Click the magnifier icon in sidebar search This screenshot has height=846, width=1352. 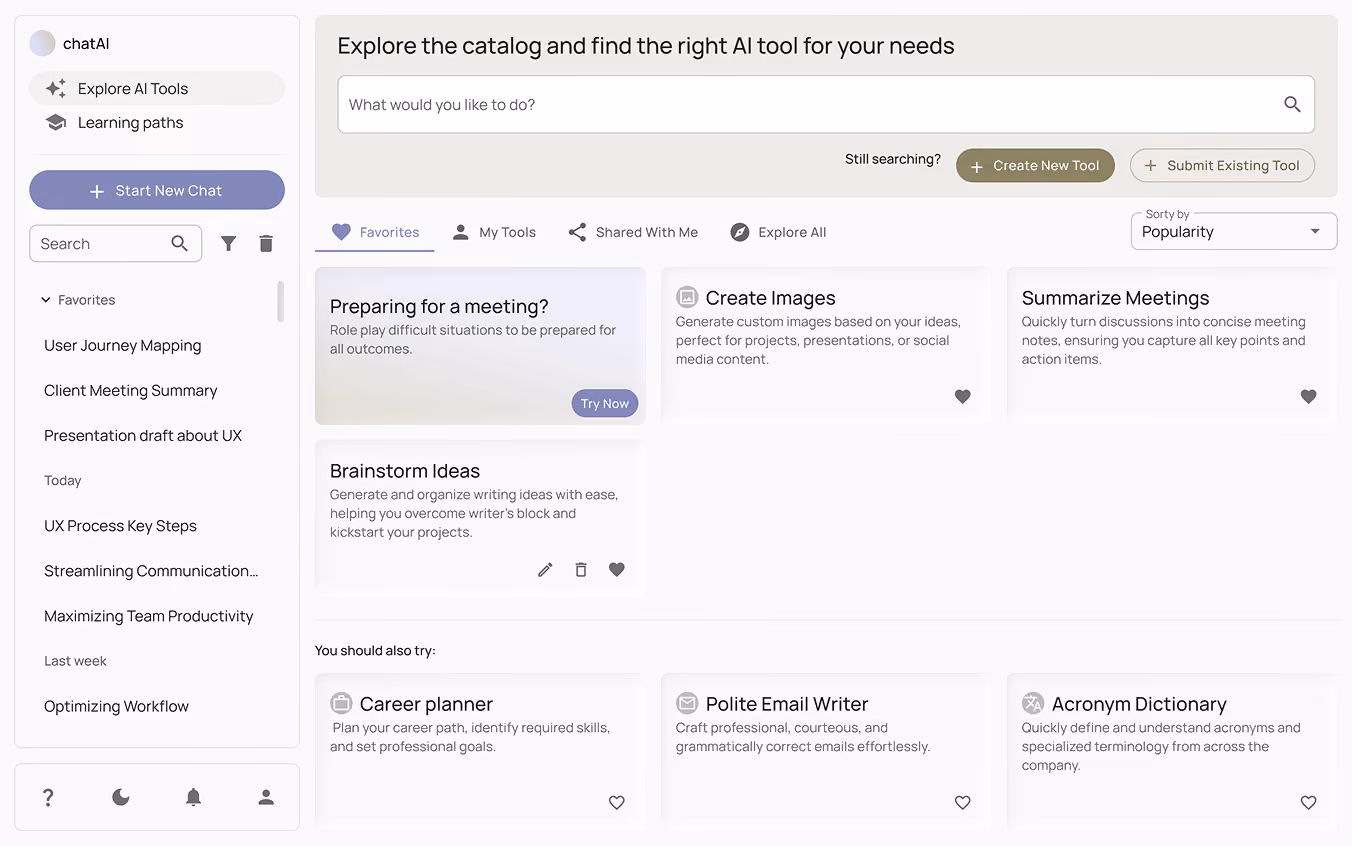(180, 243)
